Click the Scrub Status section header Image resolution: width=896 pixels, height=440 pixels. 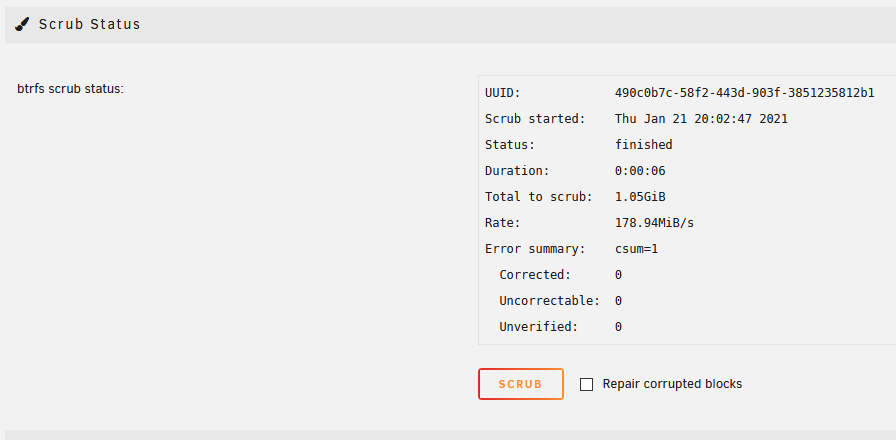coord(450,25)
